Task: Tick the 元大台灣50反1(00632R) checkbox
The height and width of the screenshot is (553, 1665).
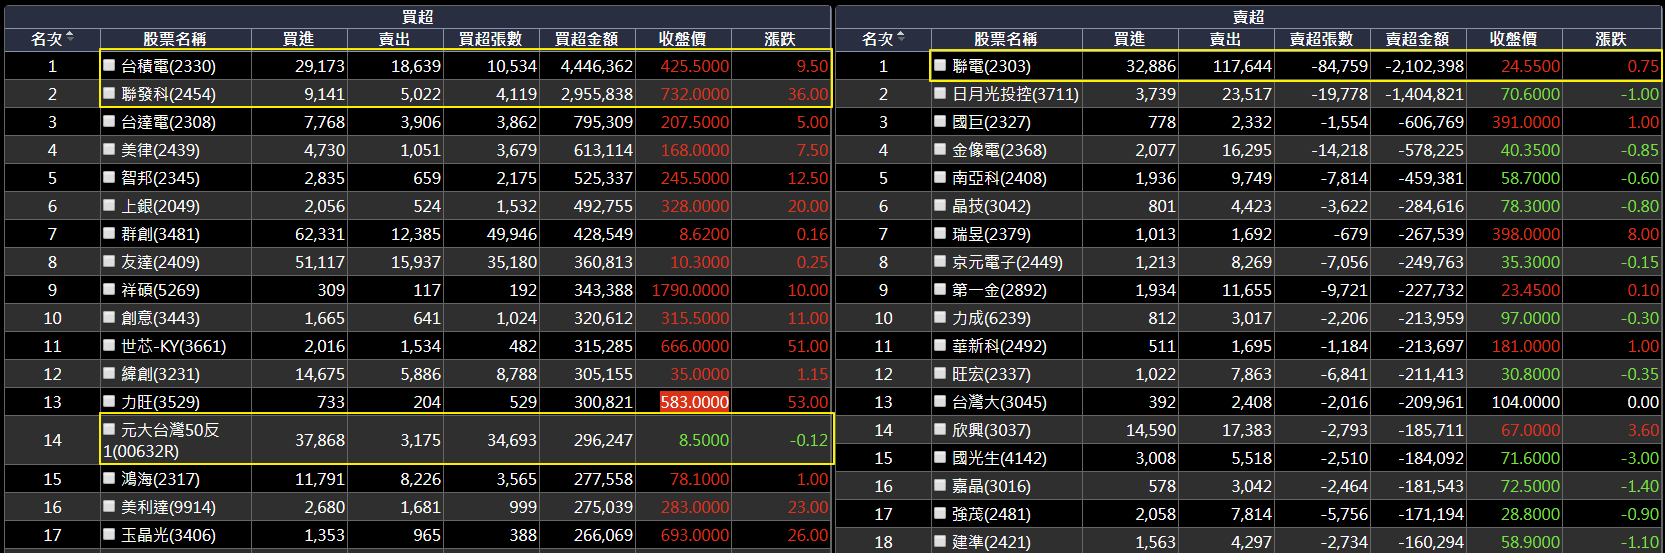Action: pyautogui.click(x=110, y=429)
